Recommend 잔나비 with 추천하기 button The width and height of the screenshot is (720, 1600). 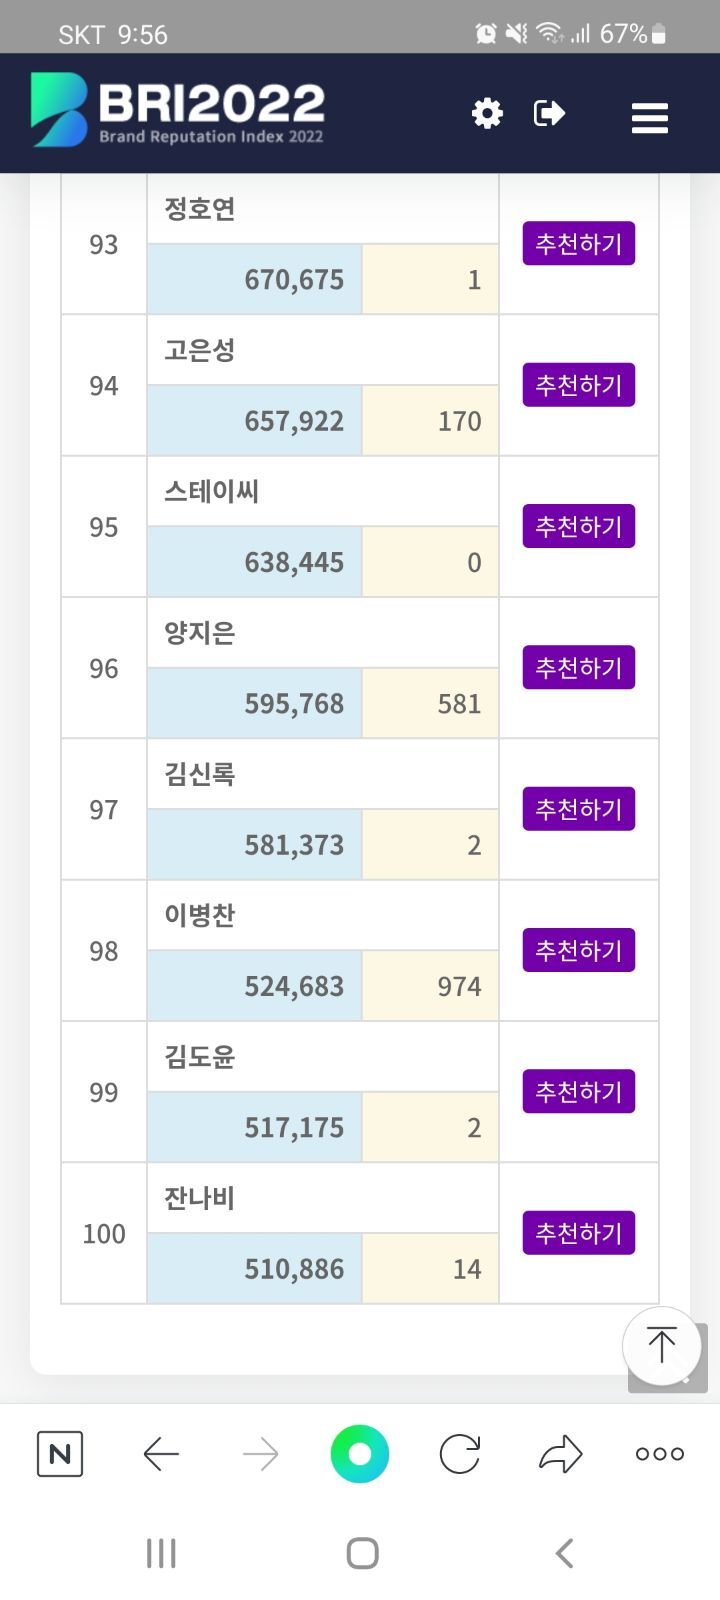click(579, 1233)
